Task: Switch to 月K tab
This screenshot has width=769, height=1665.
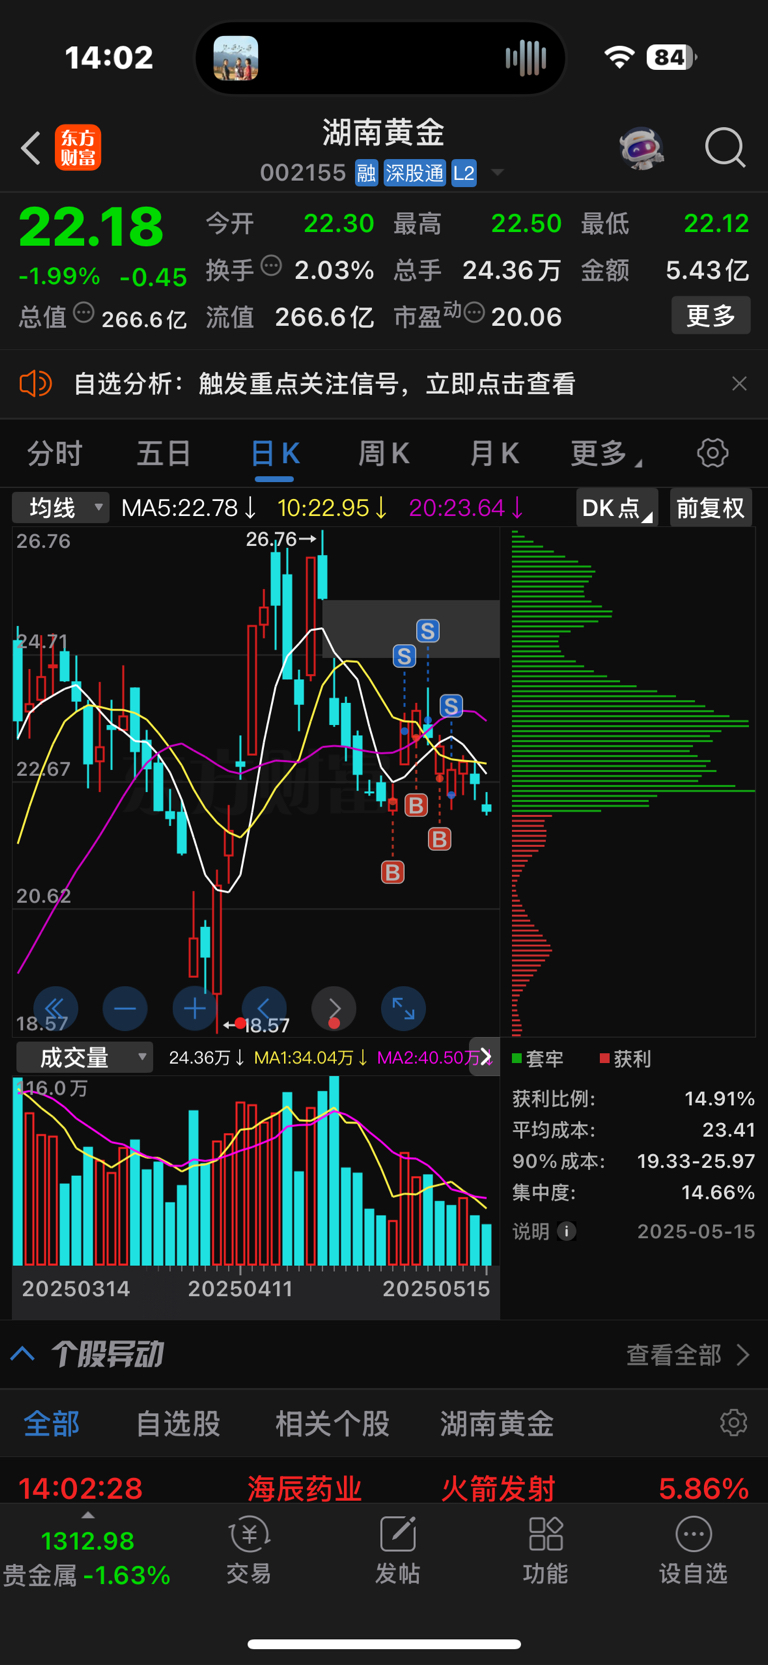Action: click(494, 454)
